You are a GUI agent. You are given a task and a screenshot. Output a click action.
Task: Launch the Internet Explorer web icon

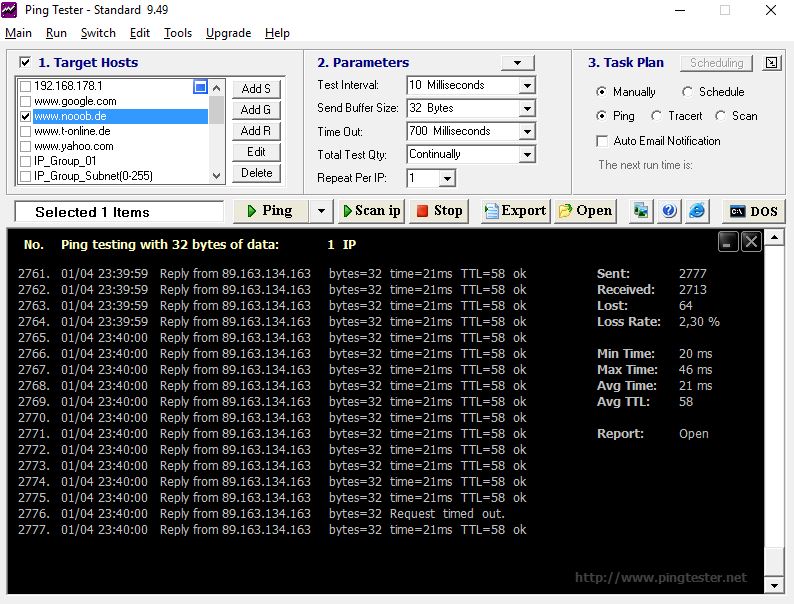pos(697,211)
